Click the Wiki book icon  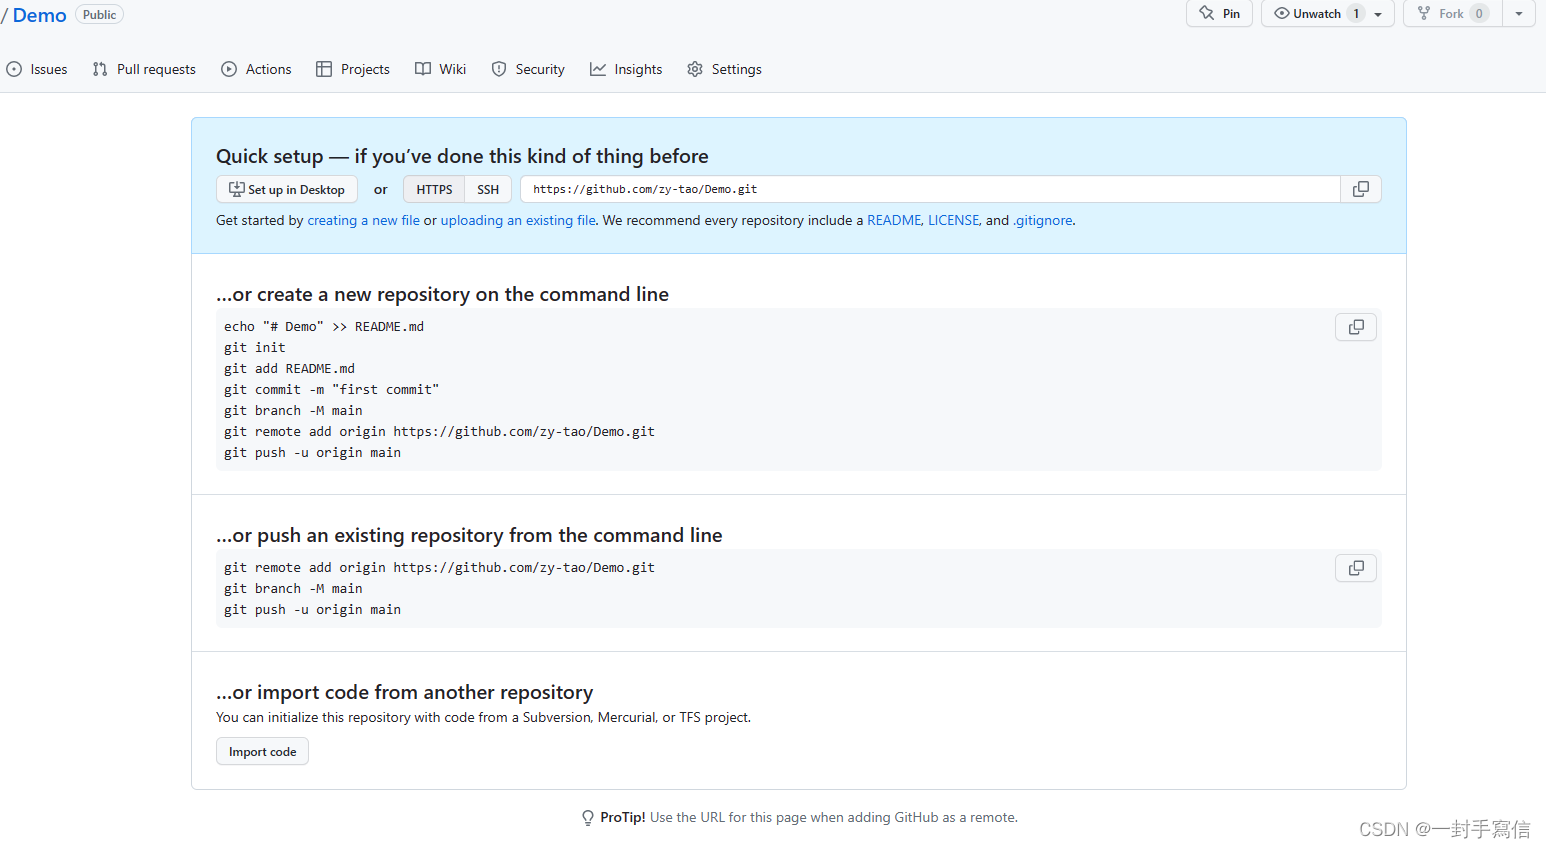tap(423, 69)
